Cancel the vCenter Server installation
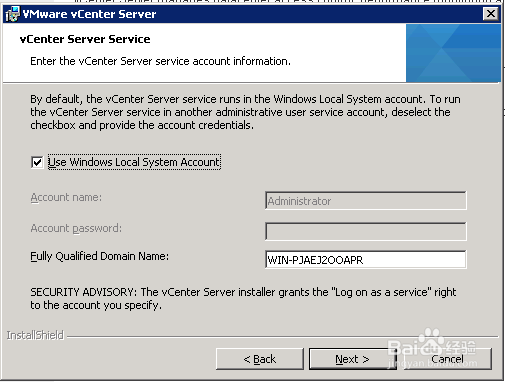 pyautogui.click(x=447, y=359)
